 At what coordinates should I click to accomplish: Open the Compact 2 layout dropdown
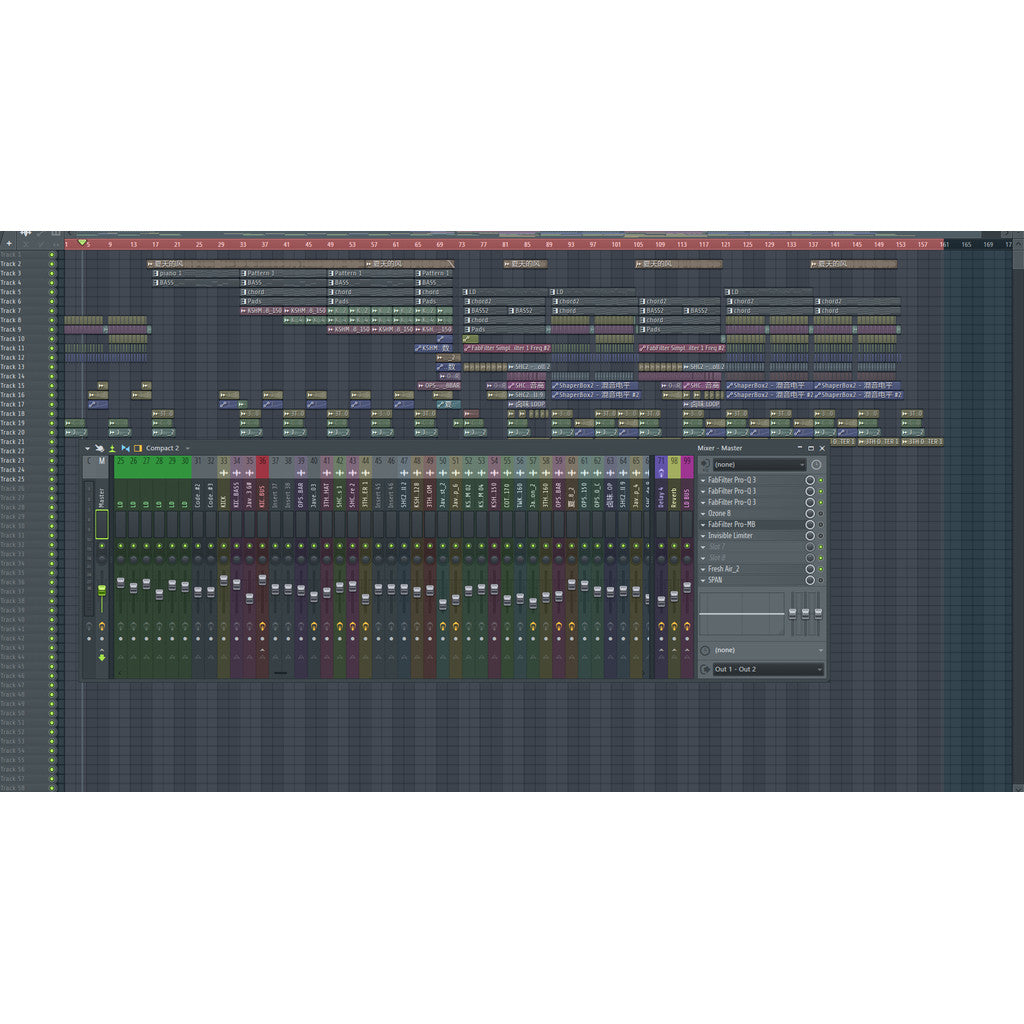187,448
